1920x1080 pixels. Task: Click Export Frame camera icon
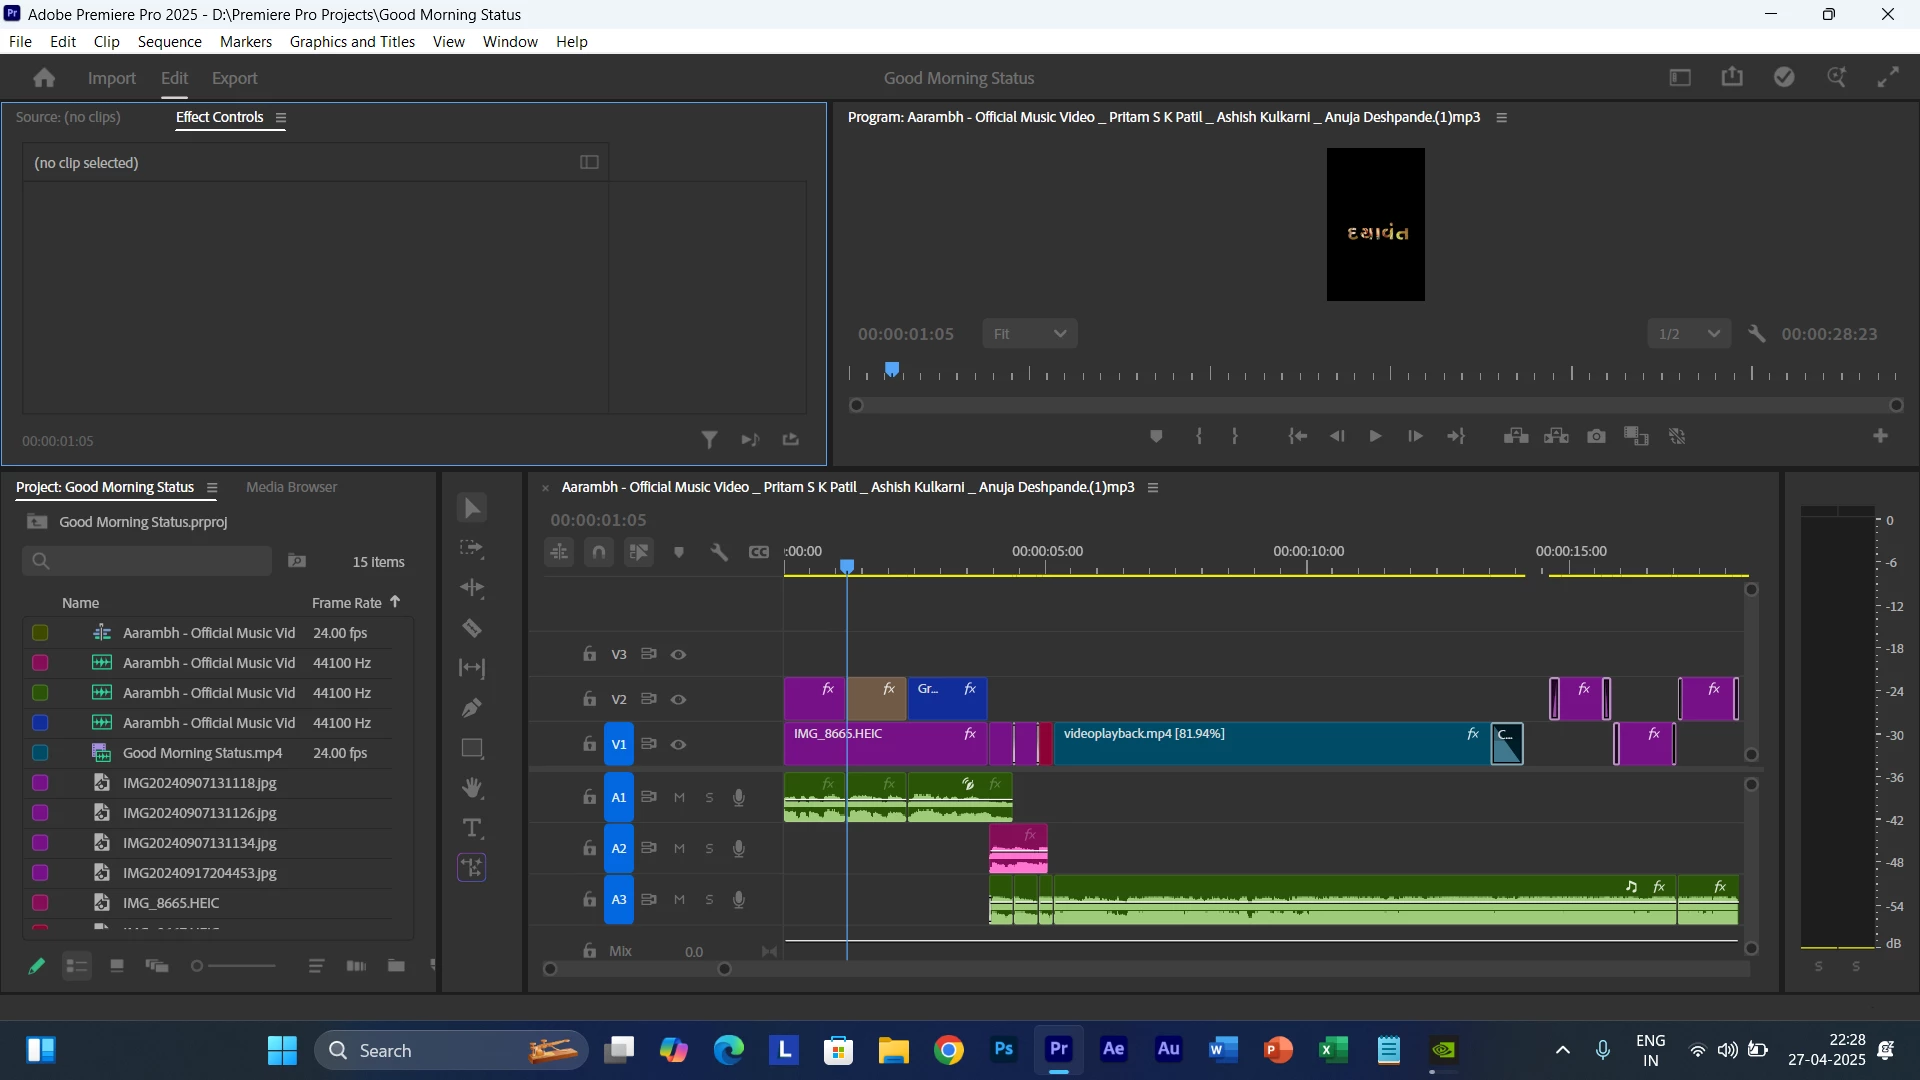click(x=1596, y=436)
